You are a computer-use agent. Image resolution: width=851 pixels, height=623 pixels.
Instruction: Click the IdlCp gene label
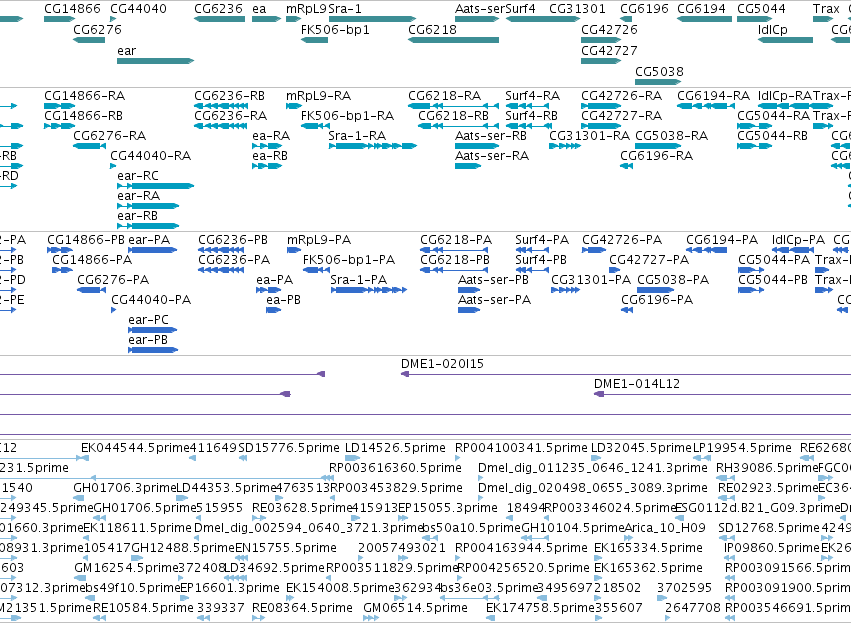tap(772, 29)
